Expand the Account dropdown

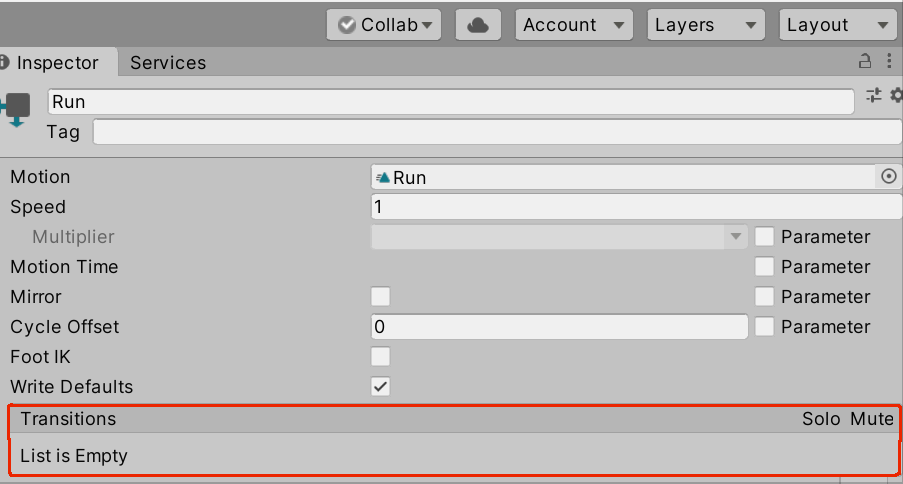(x=574, y=25)
